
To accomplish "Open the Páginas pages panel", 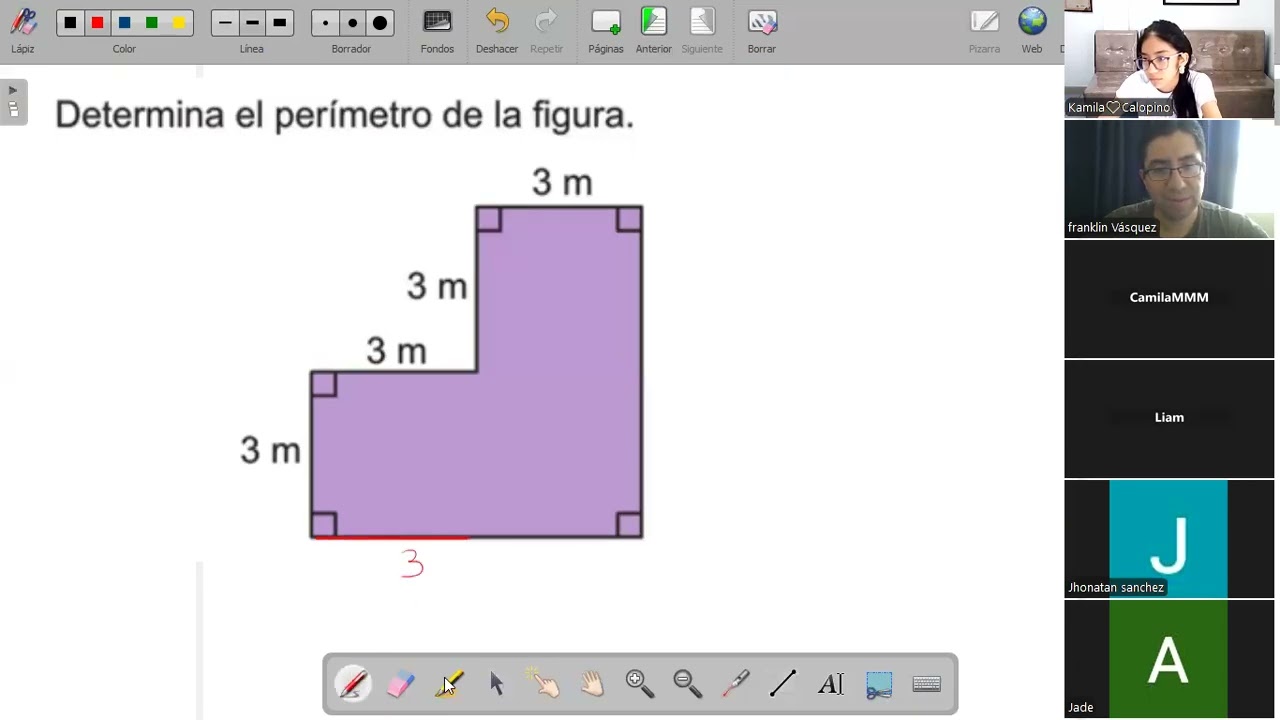I will coord(606,30).
